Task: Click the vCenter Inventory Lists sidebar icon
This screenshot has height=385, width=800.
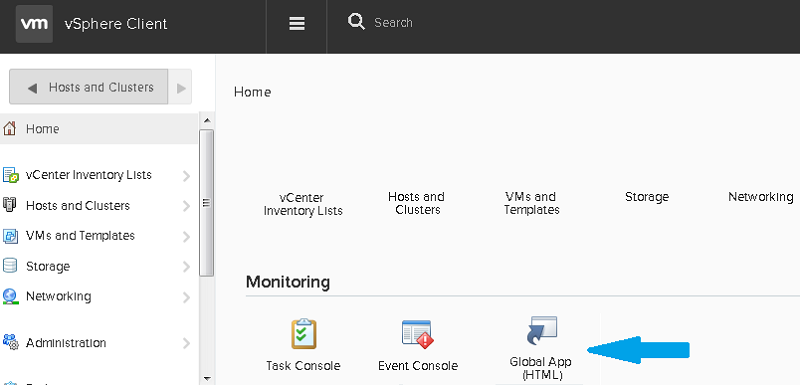Action: [10, 175]
